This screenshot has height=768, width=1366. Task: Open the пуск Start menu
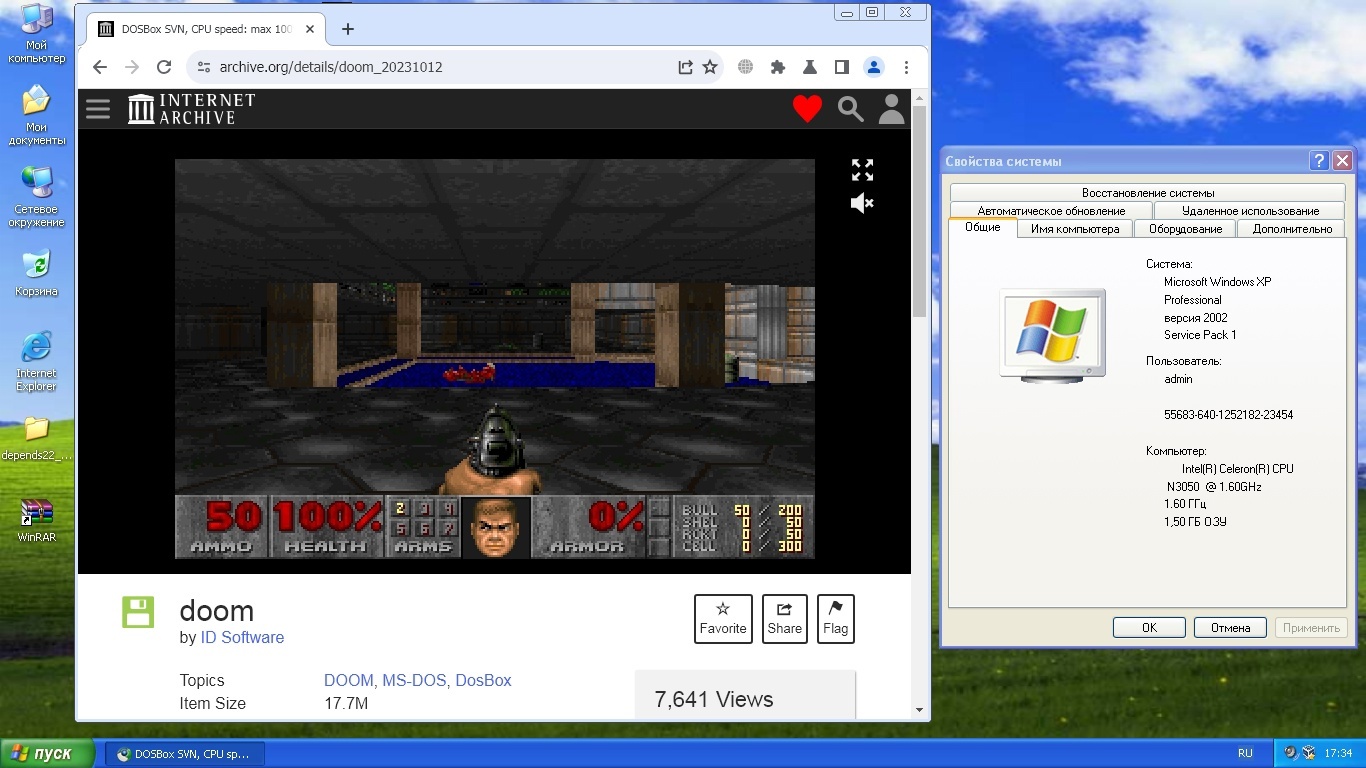point(47,754)
